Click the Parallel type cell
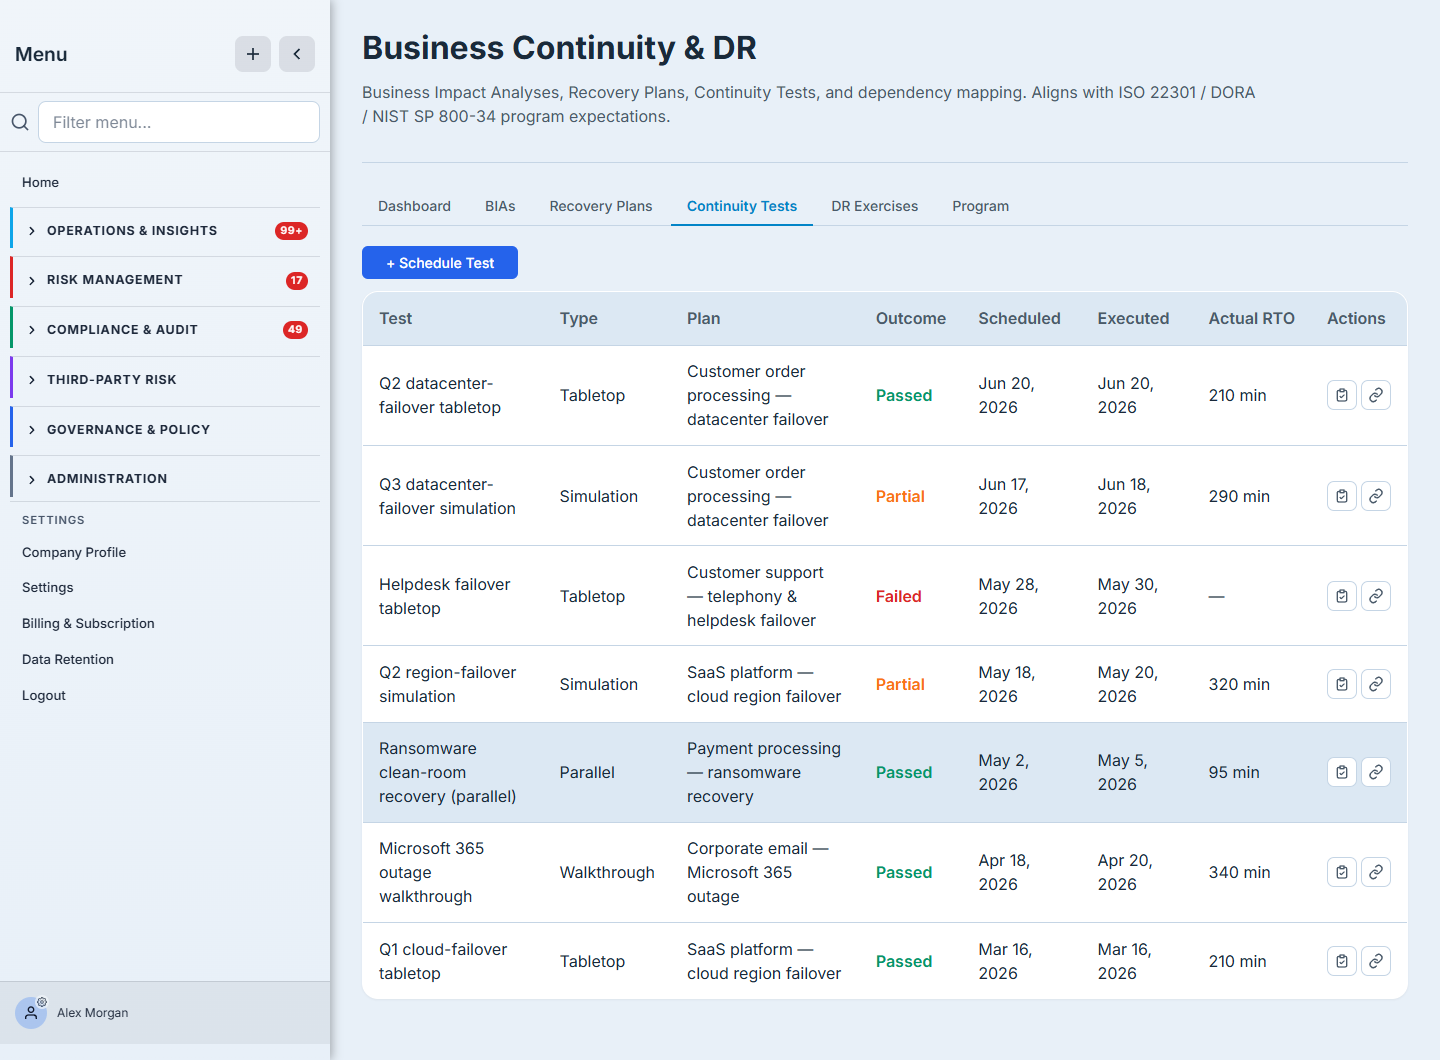 [x=587, y=772]
